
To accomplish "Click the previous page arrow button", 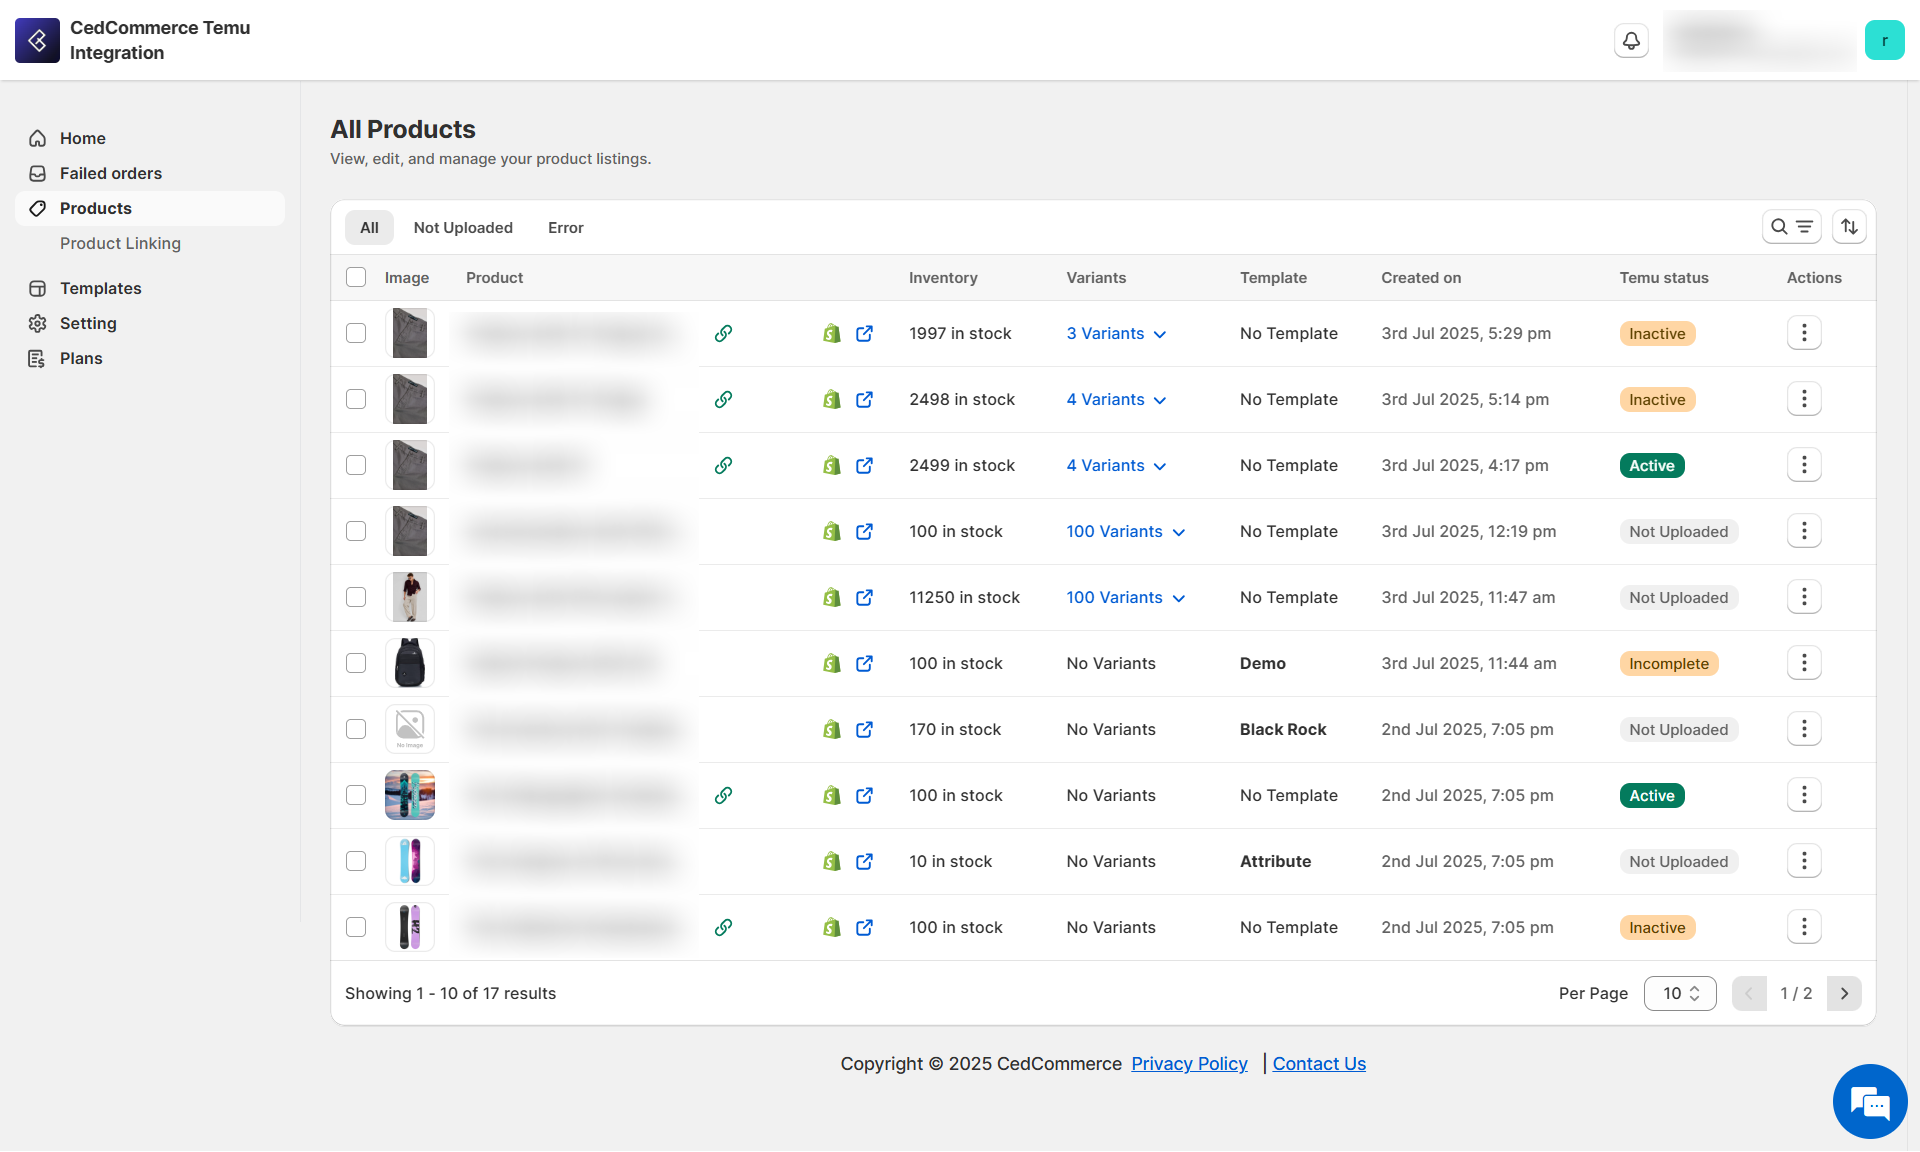I will pyautogui.click(x=1749, y=993).
